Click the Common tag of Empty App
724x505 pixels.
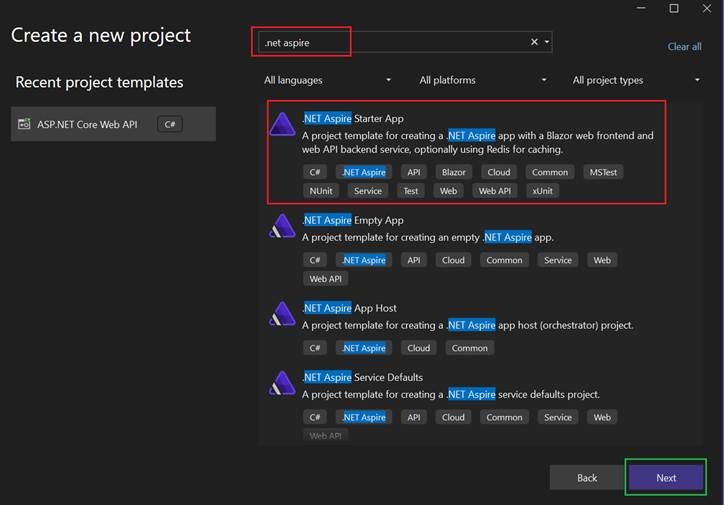504,260
